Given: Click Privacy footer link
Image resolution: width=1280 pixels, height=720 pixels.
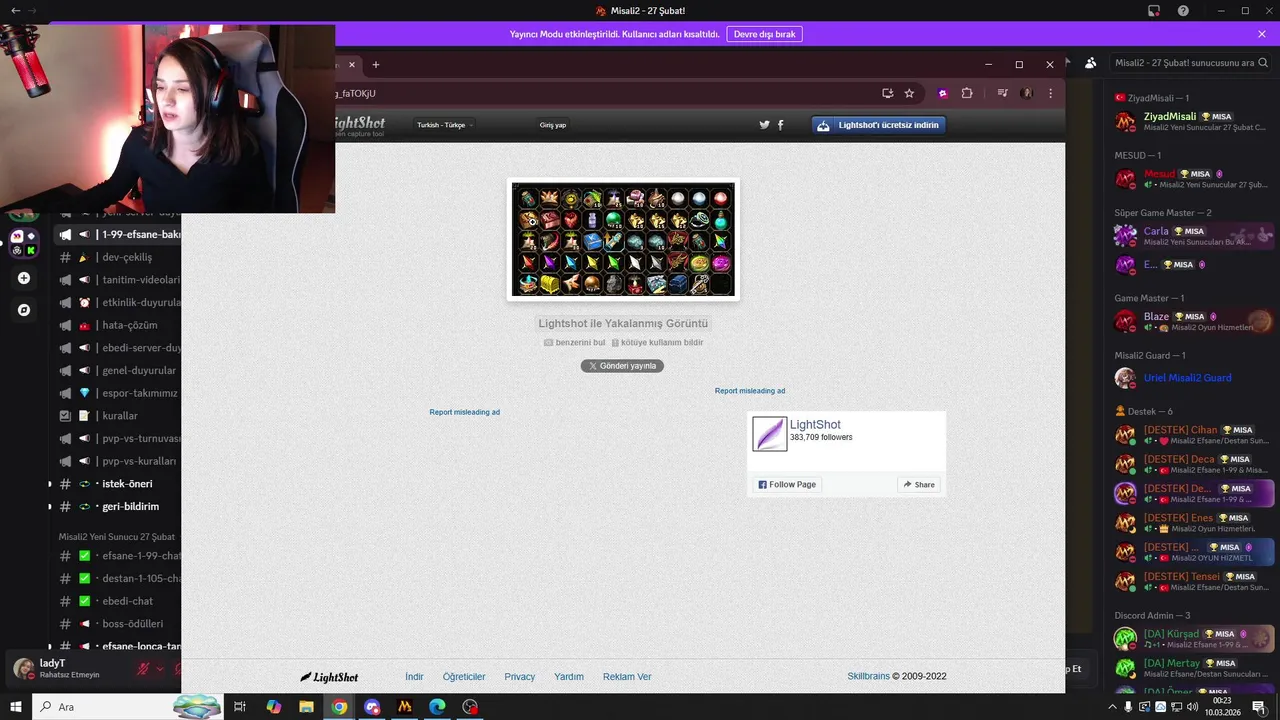Looking at the screenshot, I should pyautogui.click(x=519, y=677).
